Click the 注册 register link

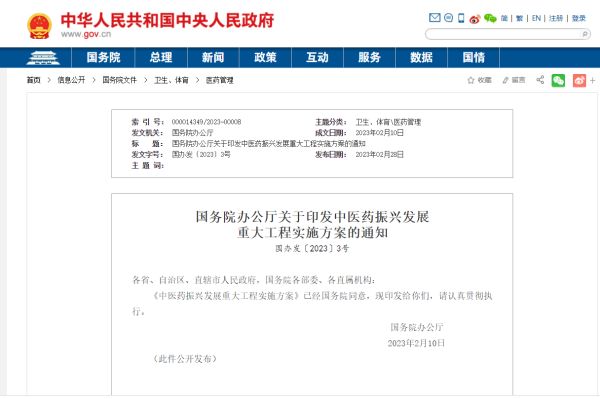556,18
